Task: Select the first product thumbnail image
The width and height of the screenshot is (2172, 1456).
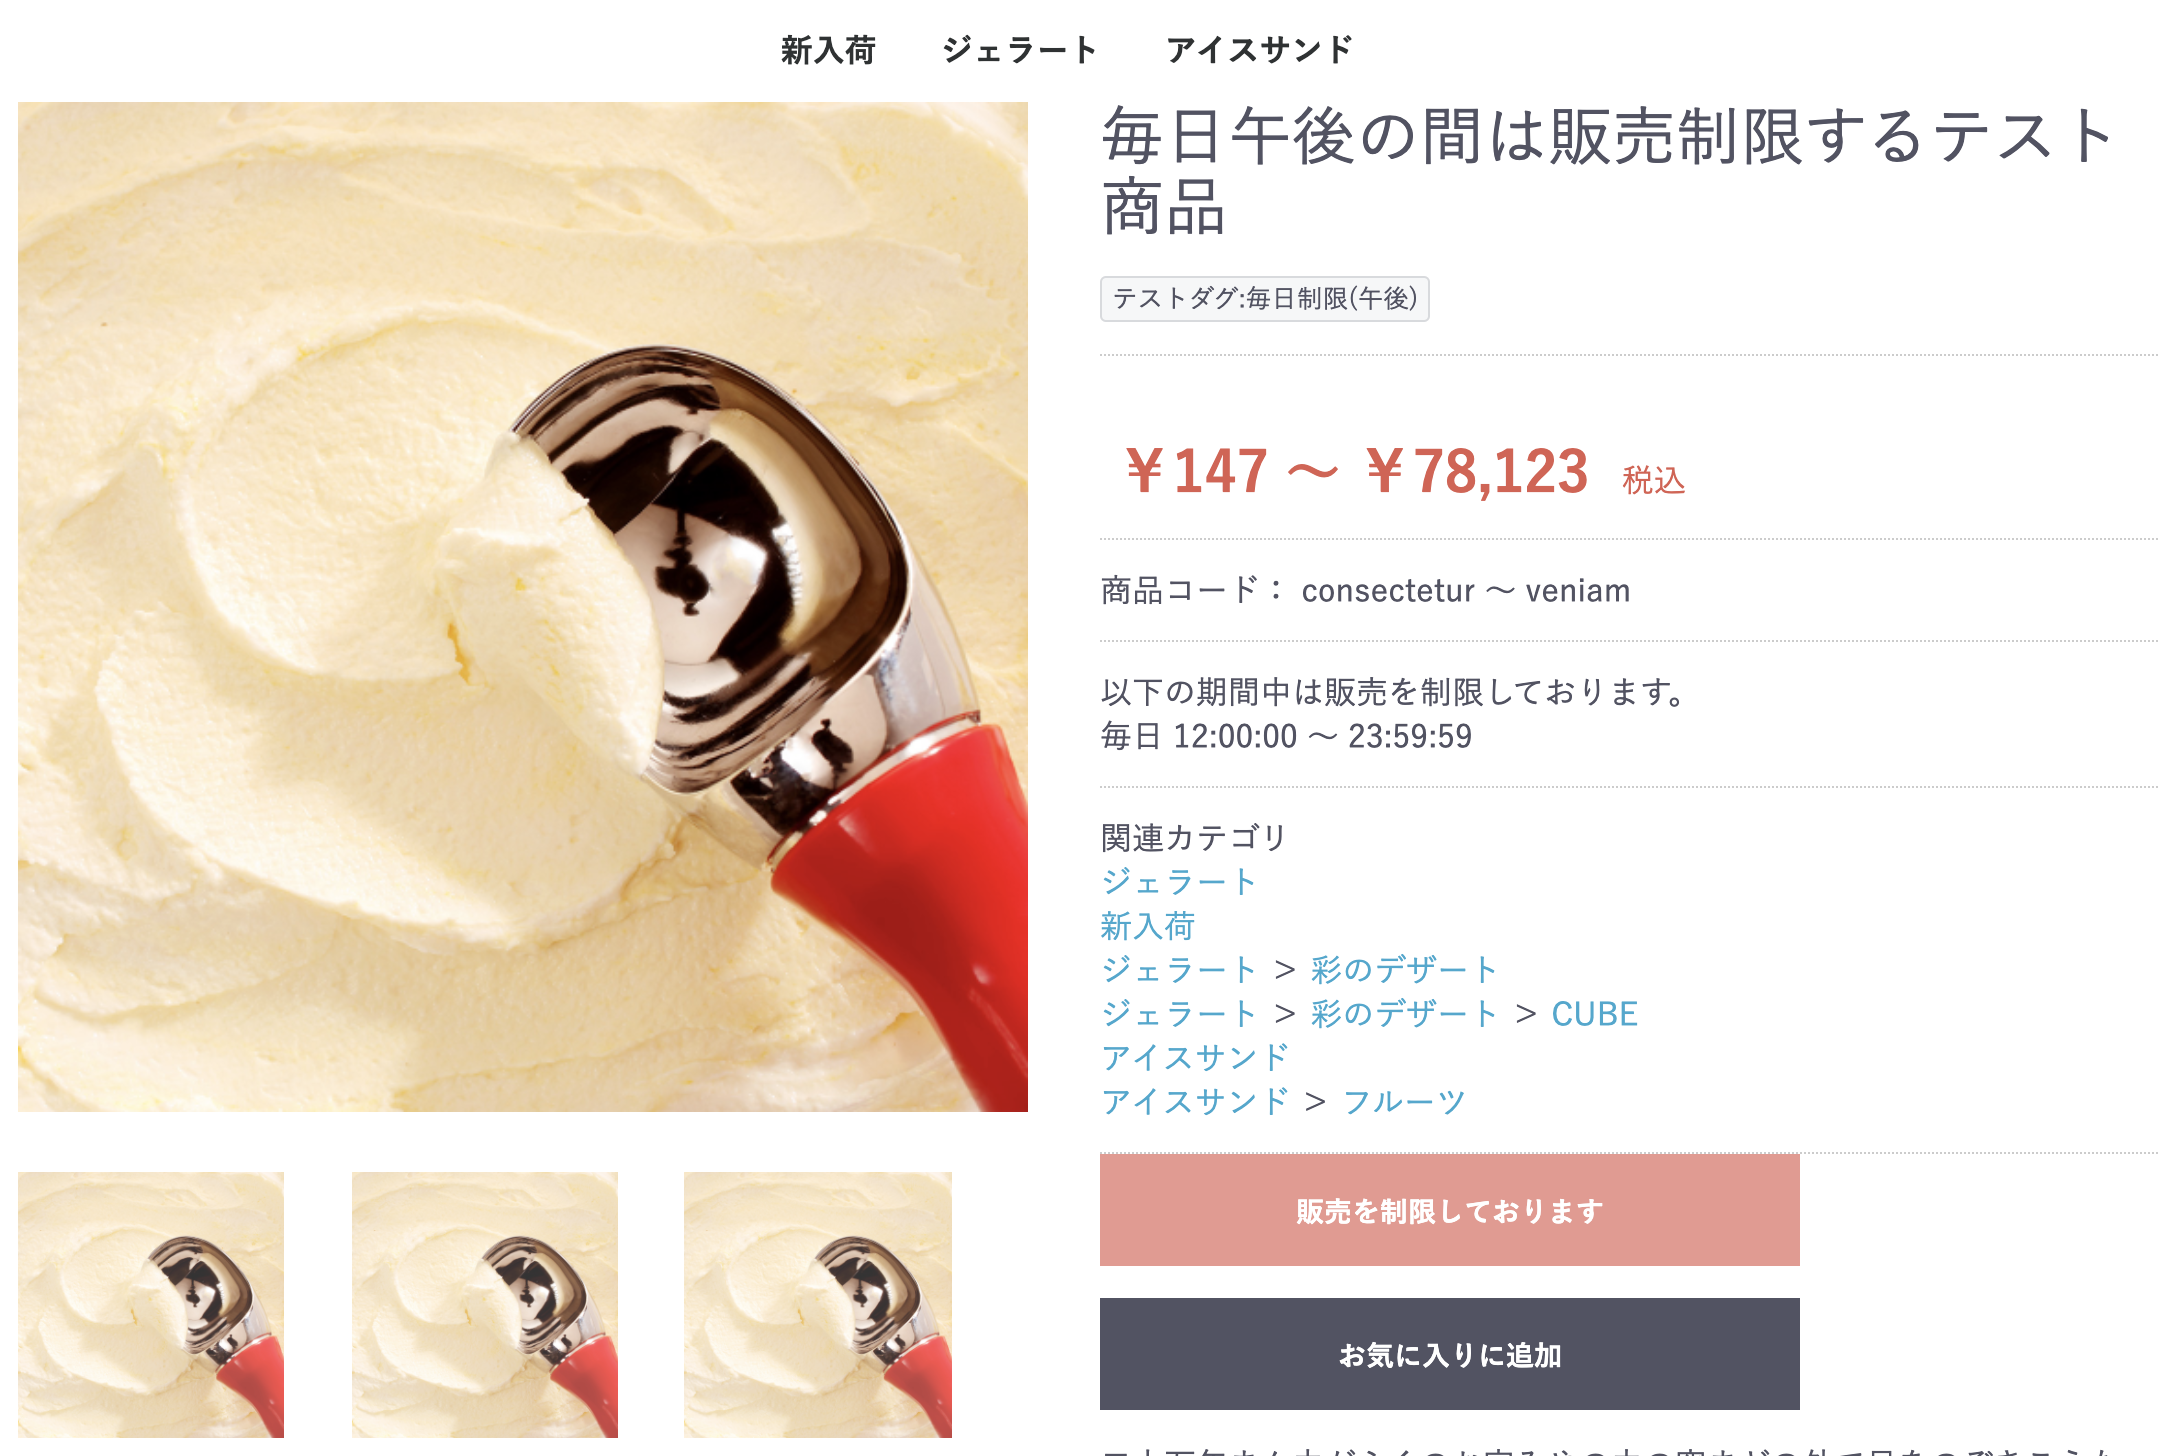Action: click(151, 1305)
